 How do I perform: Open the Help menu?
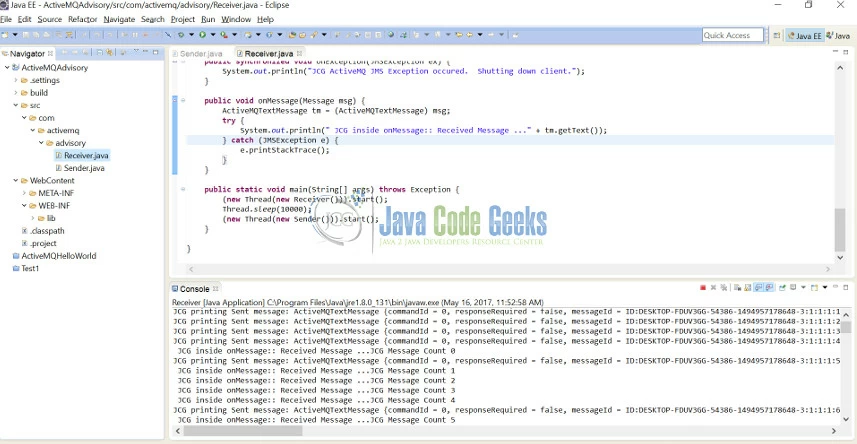tap(265, 19)
